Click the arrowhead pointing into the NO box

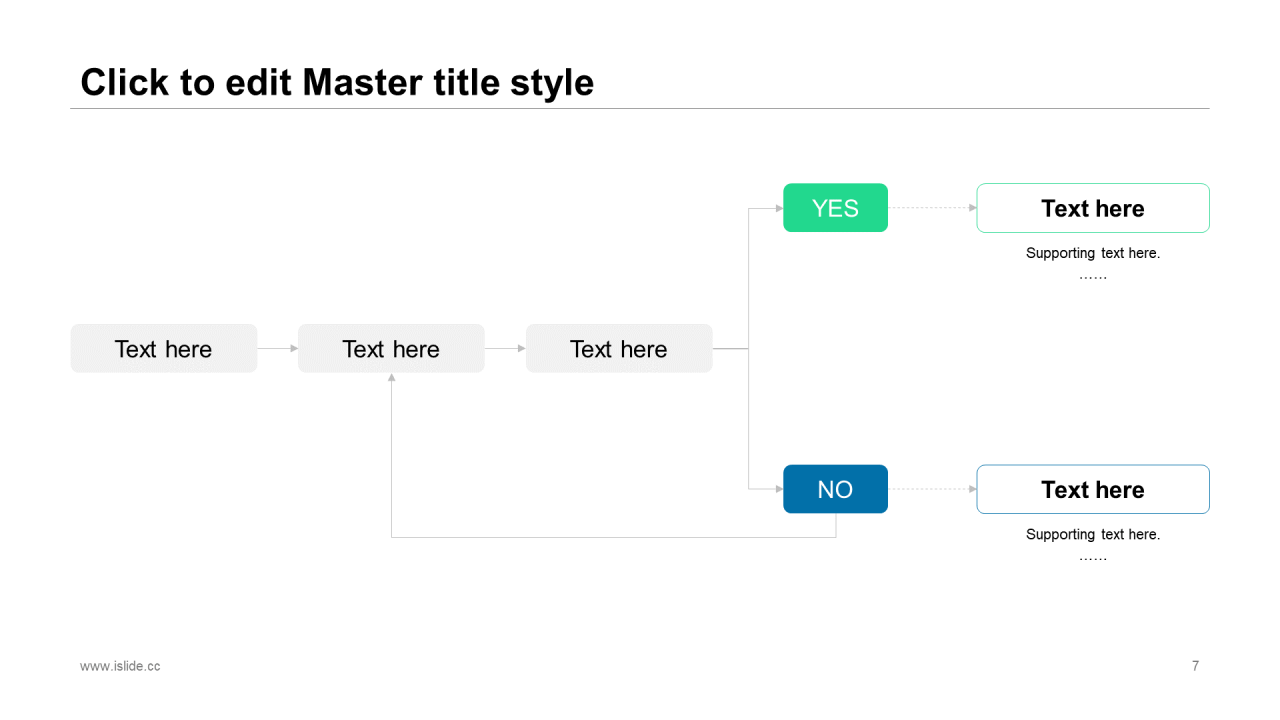pos(779,489)
